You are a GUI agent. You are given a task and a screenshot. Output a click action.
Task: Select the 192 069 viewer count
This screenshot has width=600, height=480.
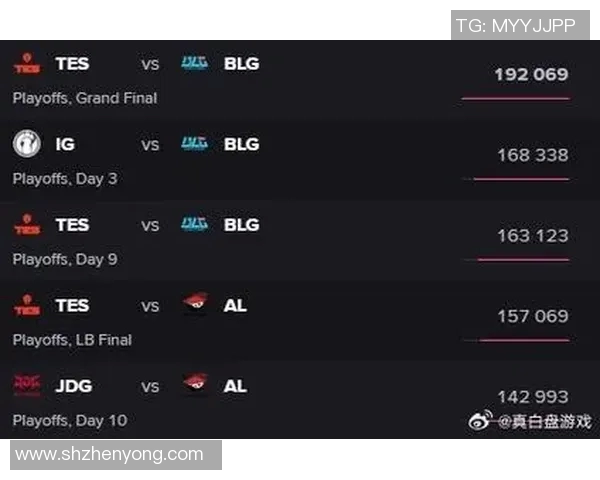coord(531,75)
